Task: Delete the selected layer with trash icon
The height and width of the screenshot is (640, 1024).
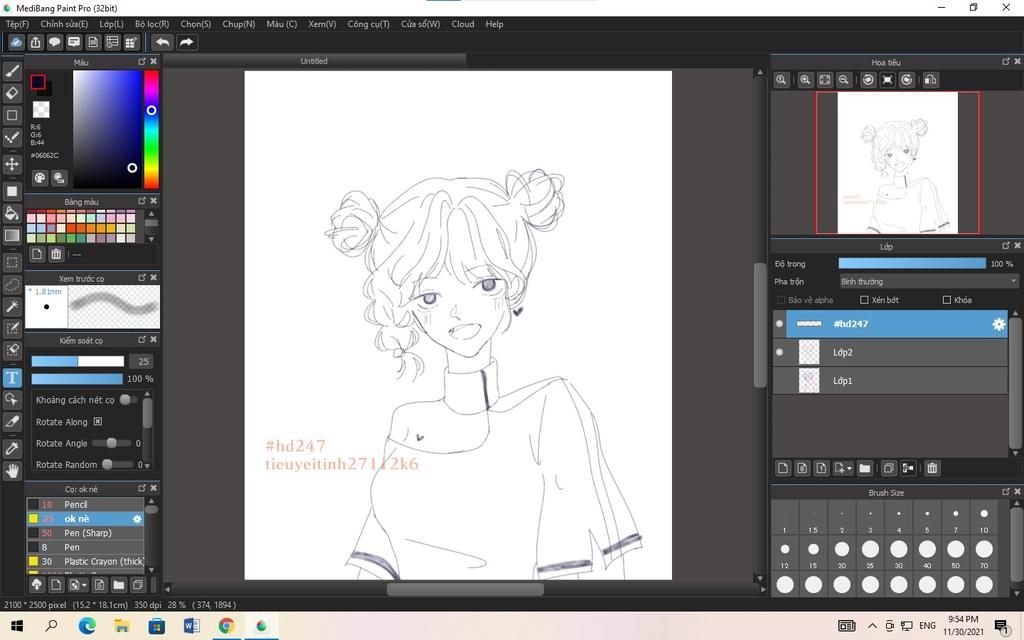Action: click(x=933, y=468)
